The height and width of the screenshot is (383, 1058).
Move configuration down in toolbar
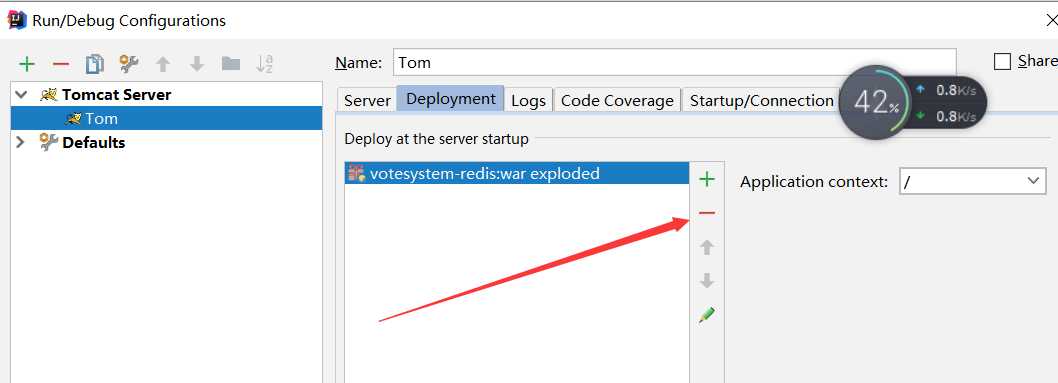197,64
